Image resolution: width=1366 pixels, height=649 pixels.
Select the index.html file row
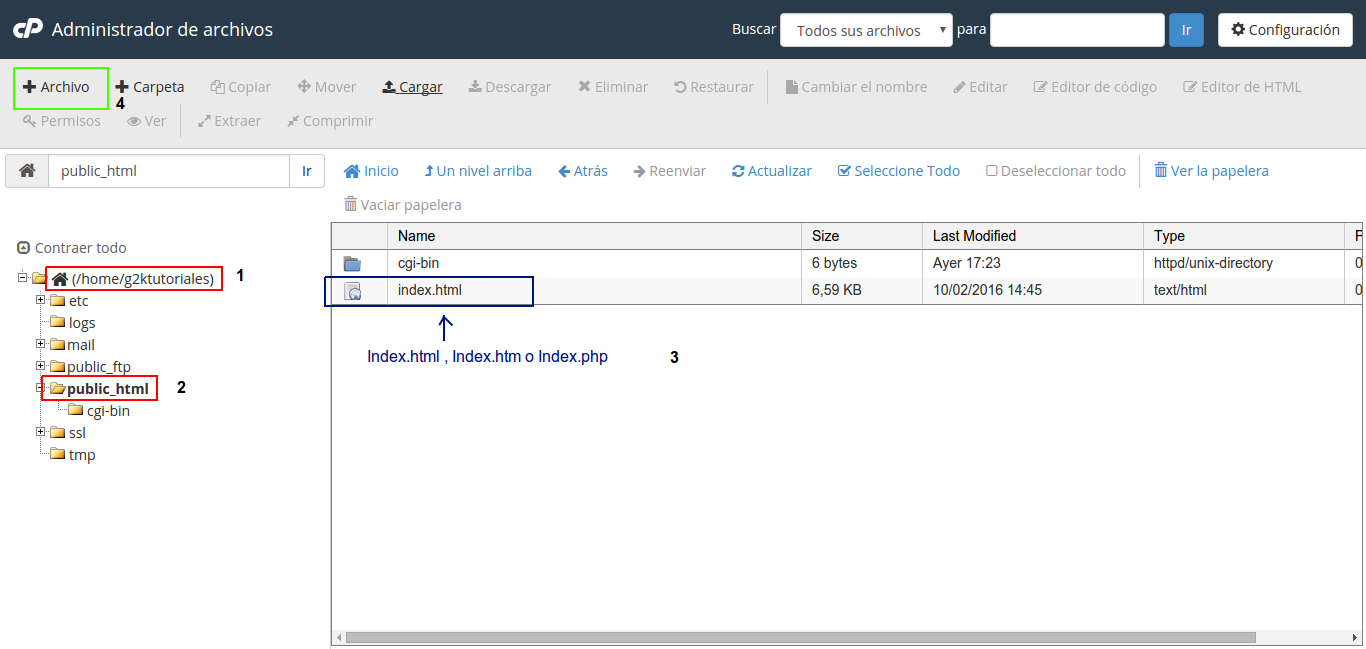point(430,290)
